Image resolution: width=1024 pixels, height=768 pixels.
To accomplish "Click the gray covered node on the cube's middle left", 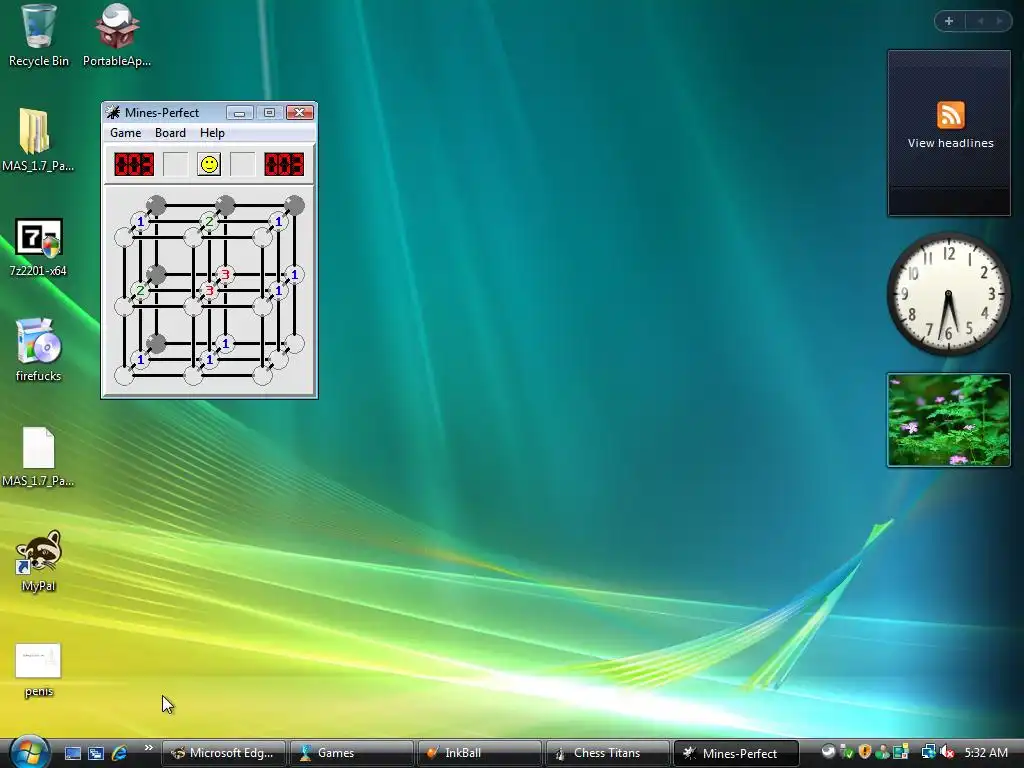I will pos(156,274).
